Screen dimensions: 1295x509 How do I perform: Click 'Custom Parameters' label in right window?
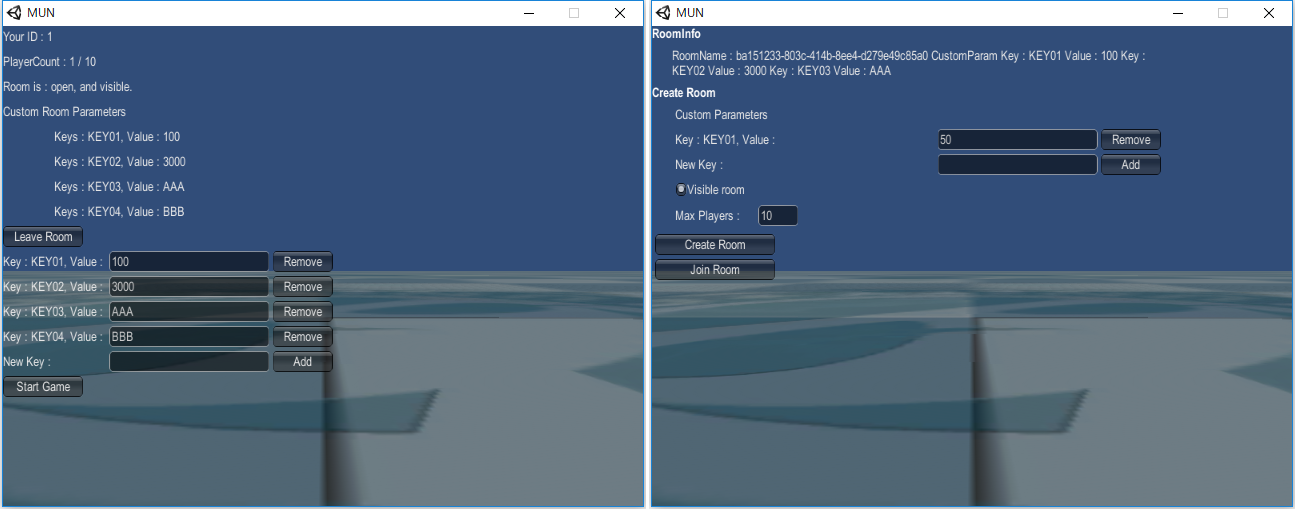point(721,115)
